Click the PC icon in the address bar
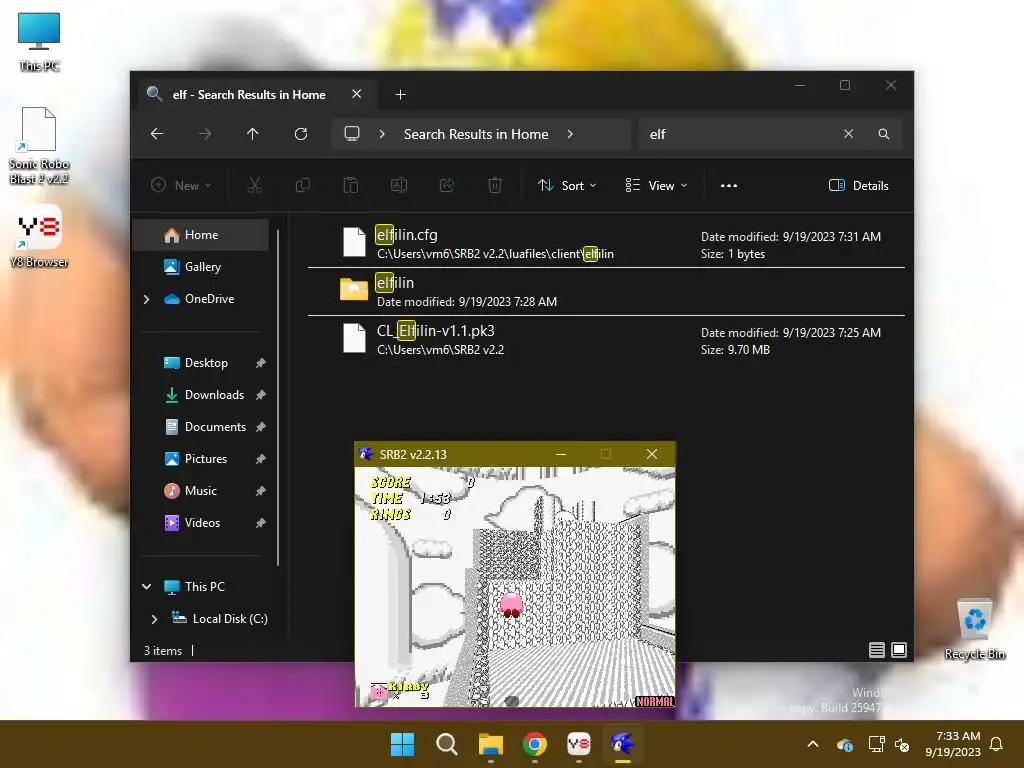Image resolution: width=1024 pixels, height=768 pixels. [352, 134]
